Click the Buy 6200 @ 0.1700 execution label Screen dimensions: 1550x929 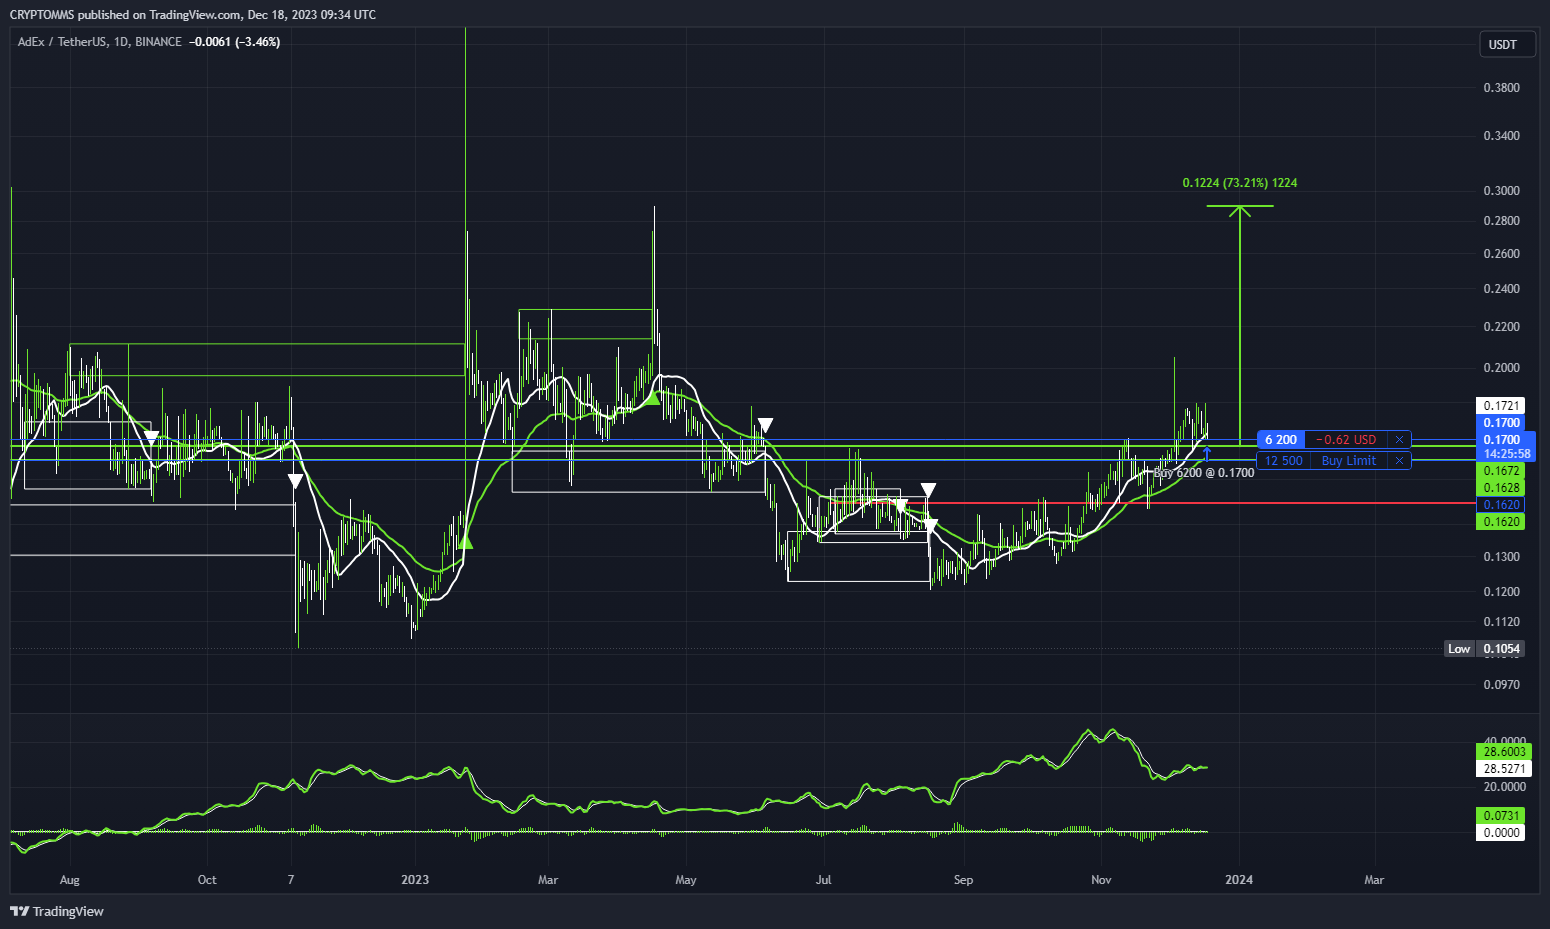pos(1204,473)
